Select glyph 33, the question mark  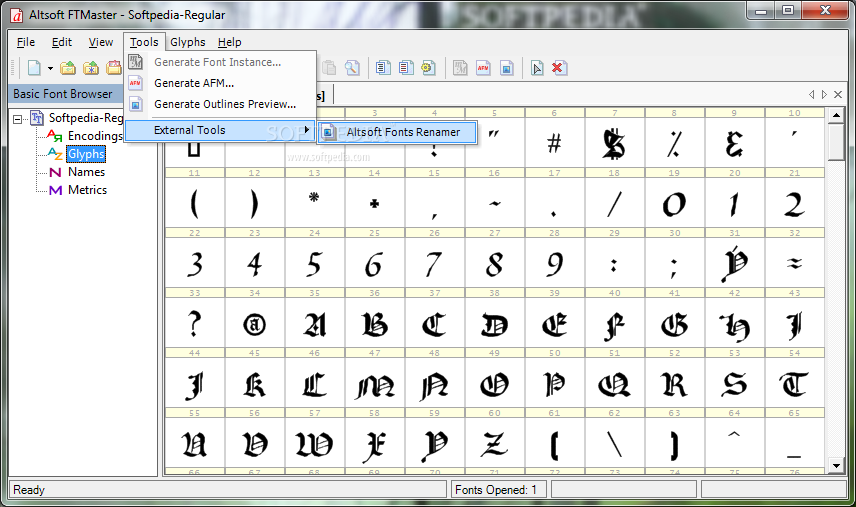(194, 323)
